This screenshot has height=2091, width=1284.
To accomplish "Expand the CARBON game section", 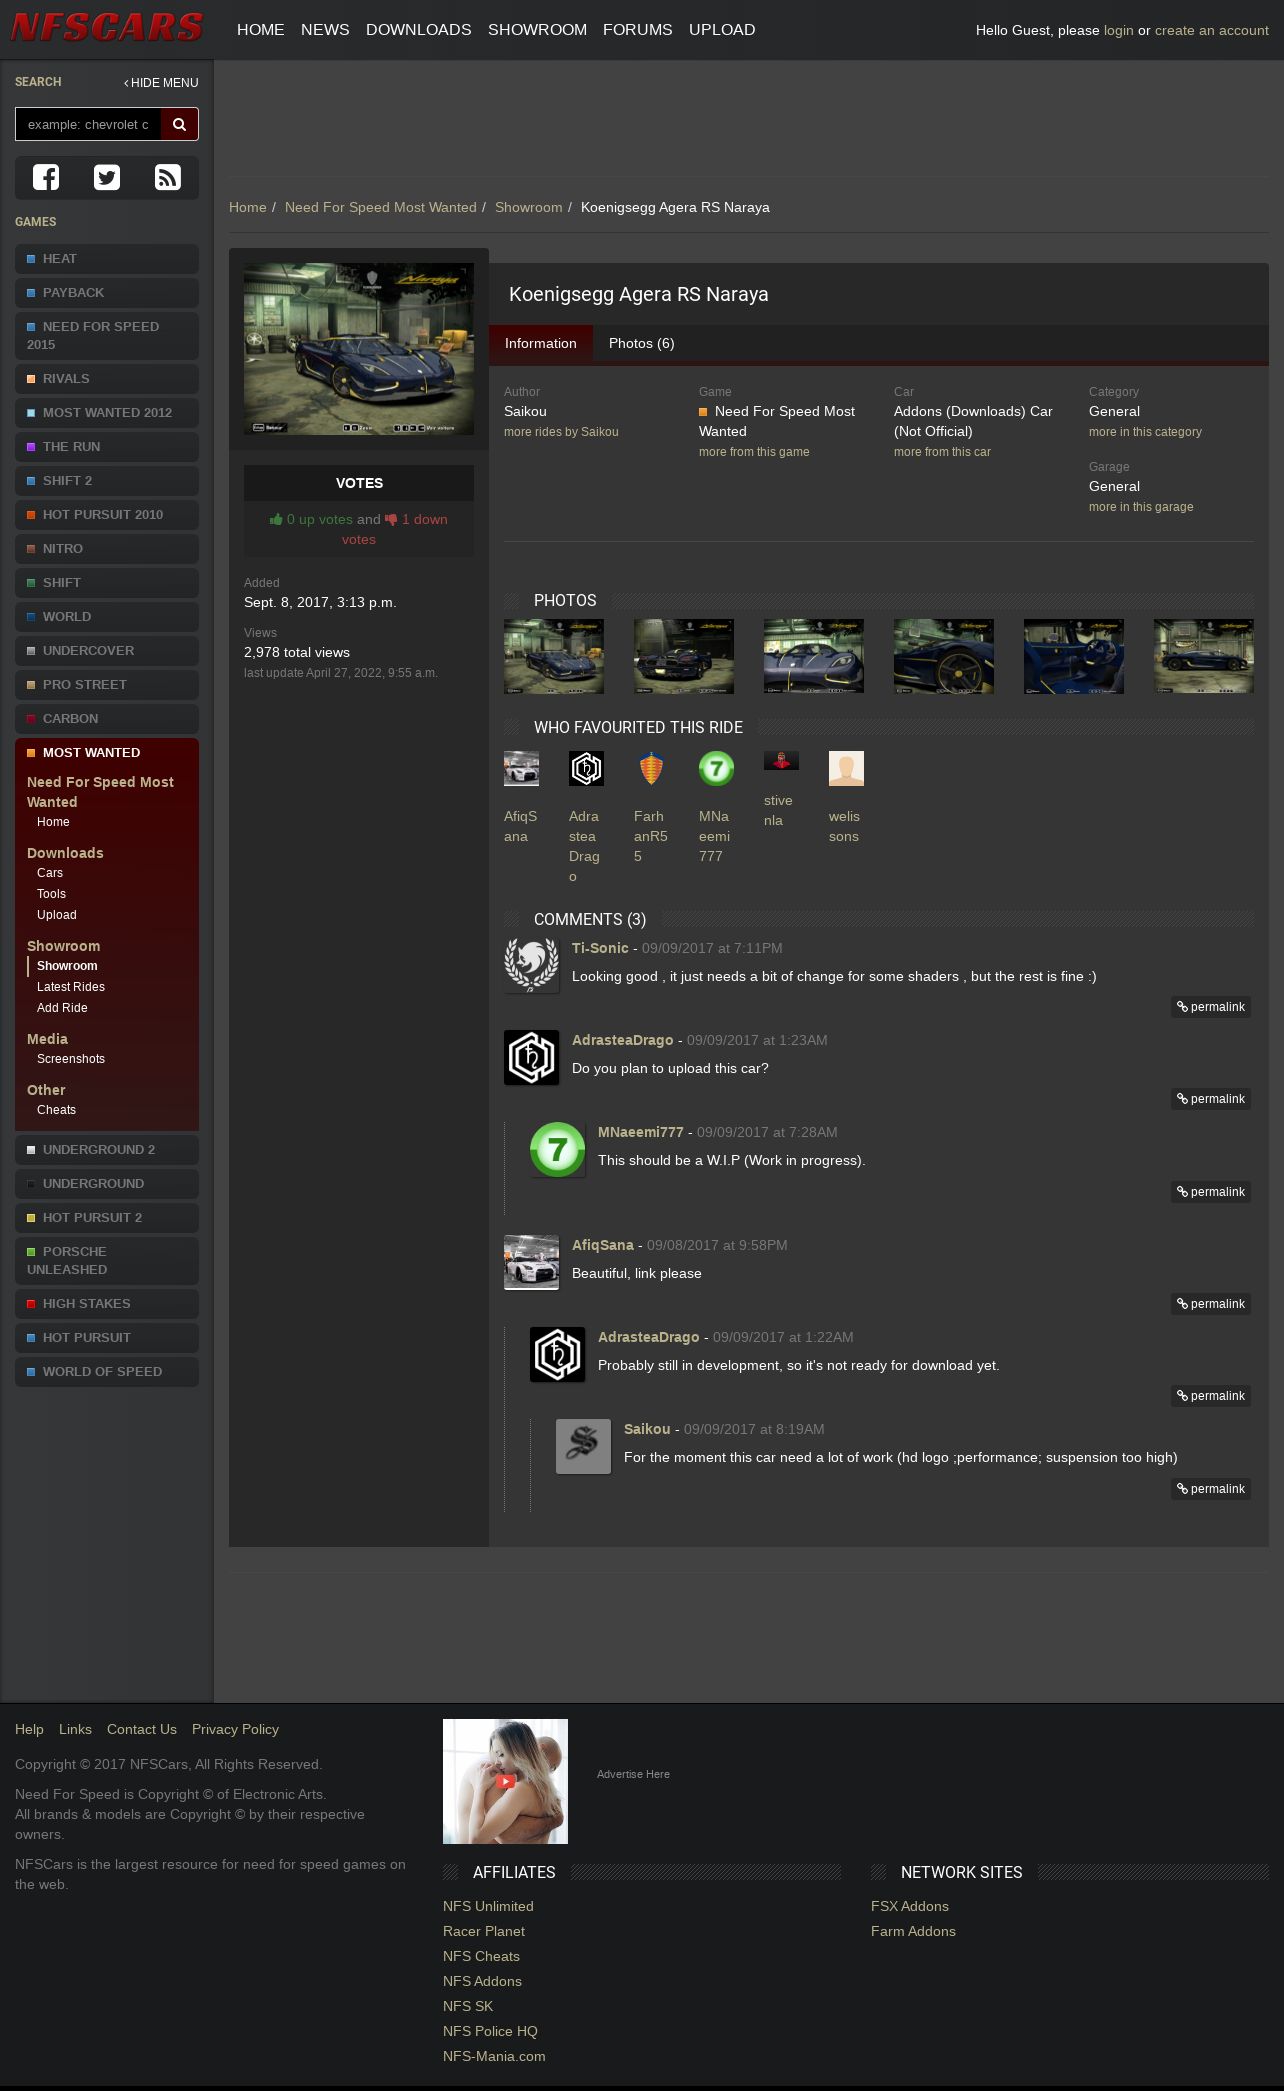I will (107, 719).
